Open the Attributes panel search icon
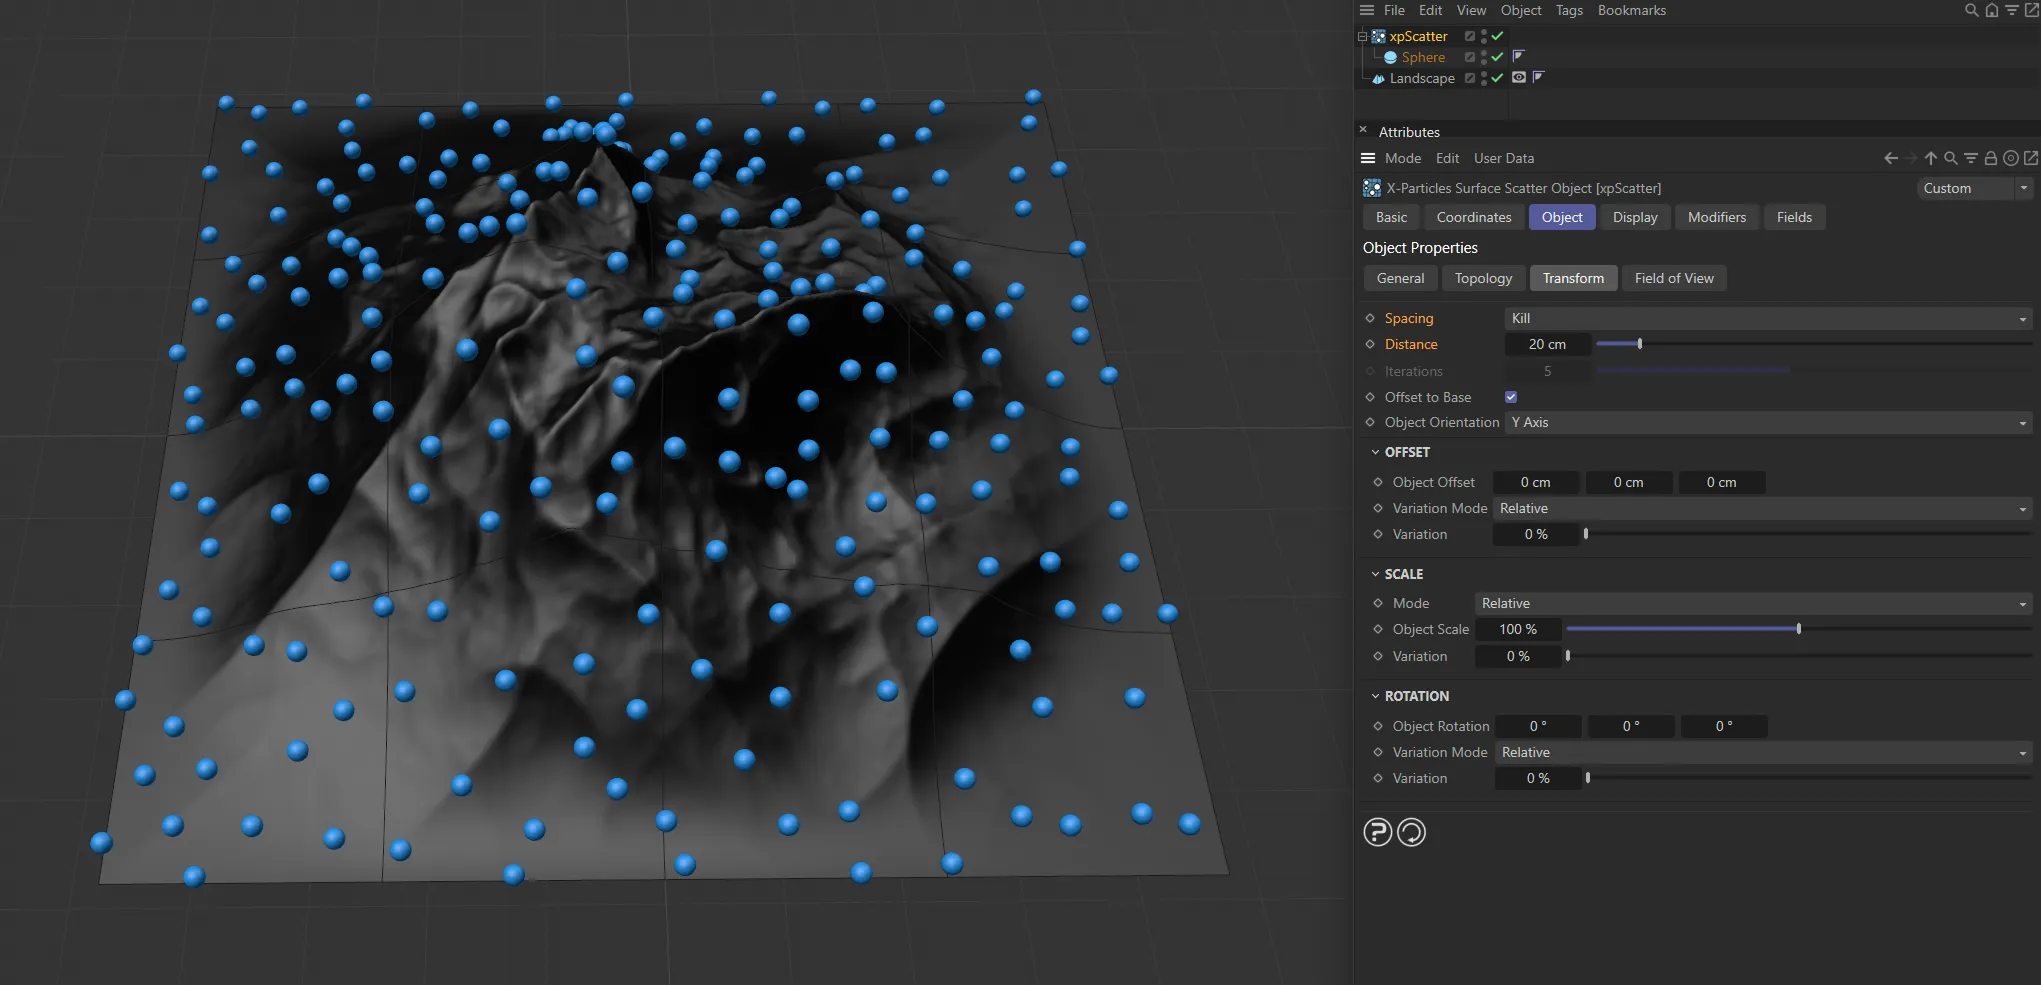The height and width of the screenshot is (985, 2041). coord(1951,158)
